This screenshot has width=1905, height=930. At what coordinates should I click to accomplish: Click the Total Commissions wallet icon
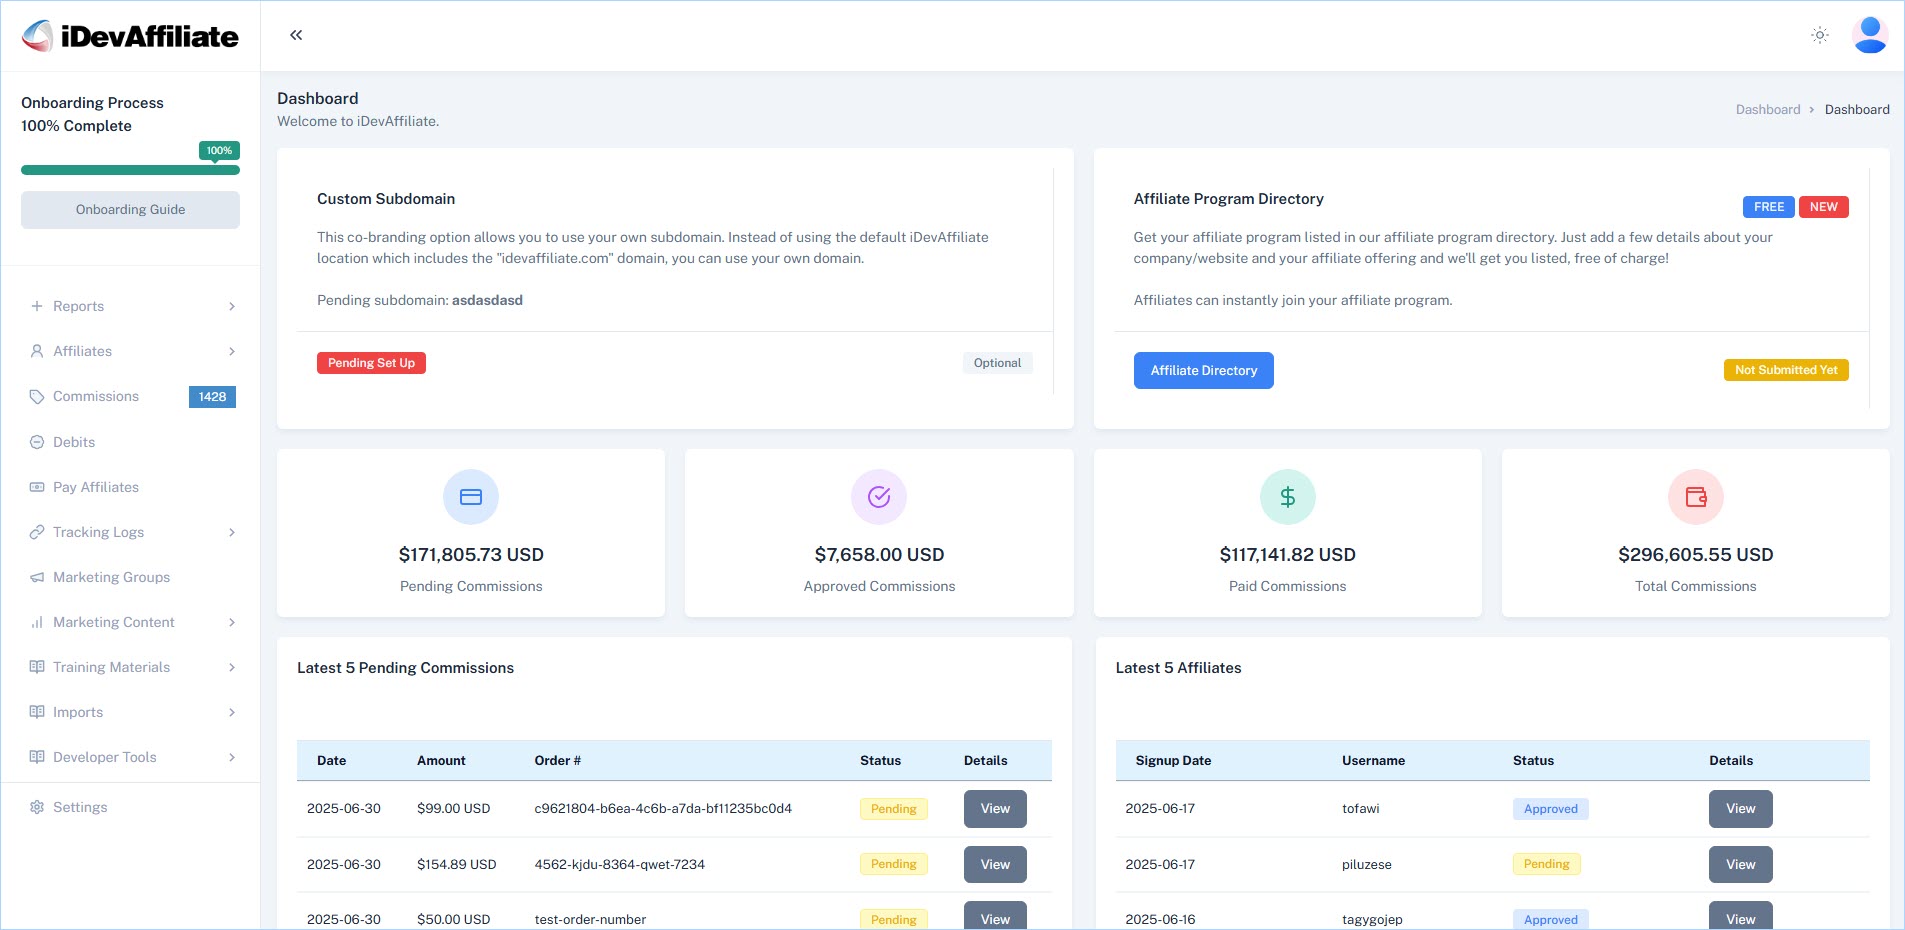(1696, 497)
